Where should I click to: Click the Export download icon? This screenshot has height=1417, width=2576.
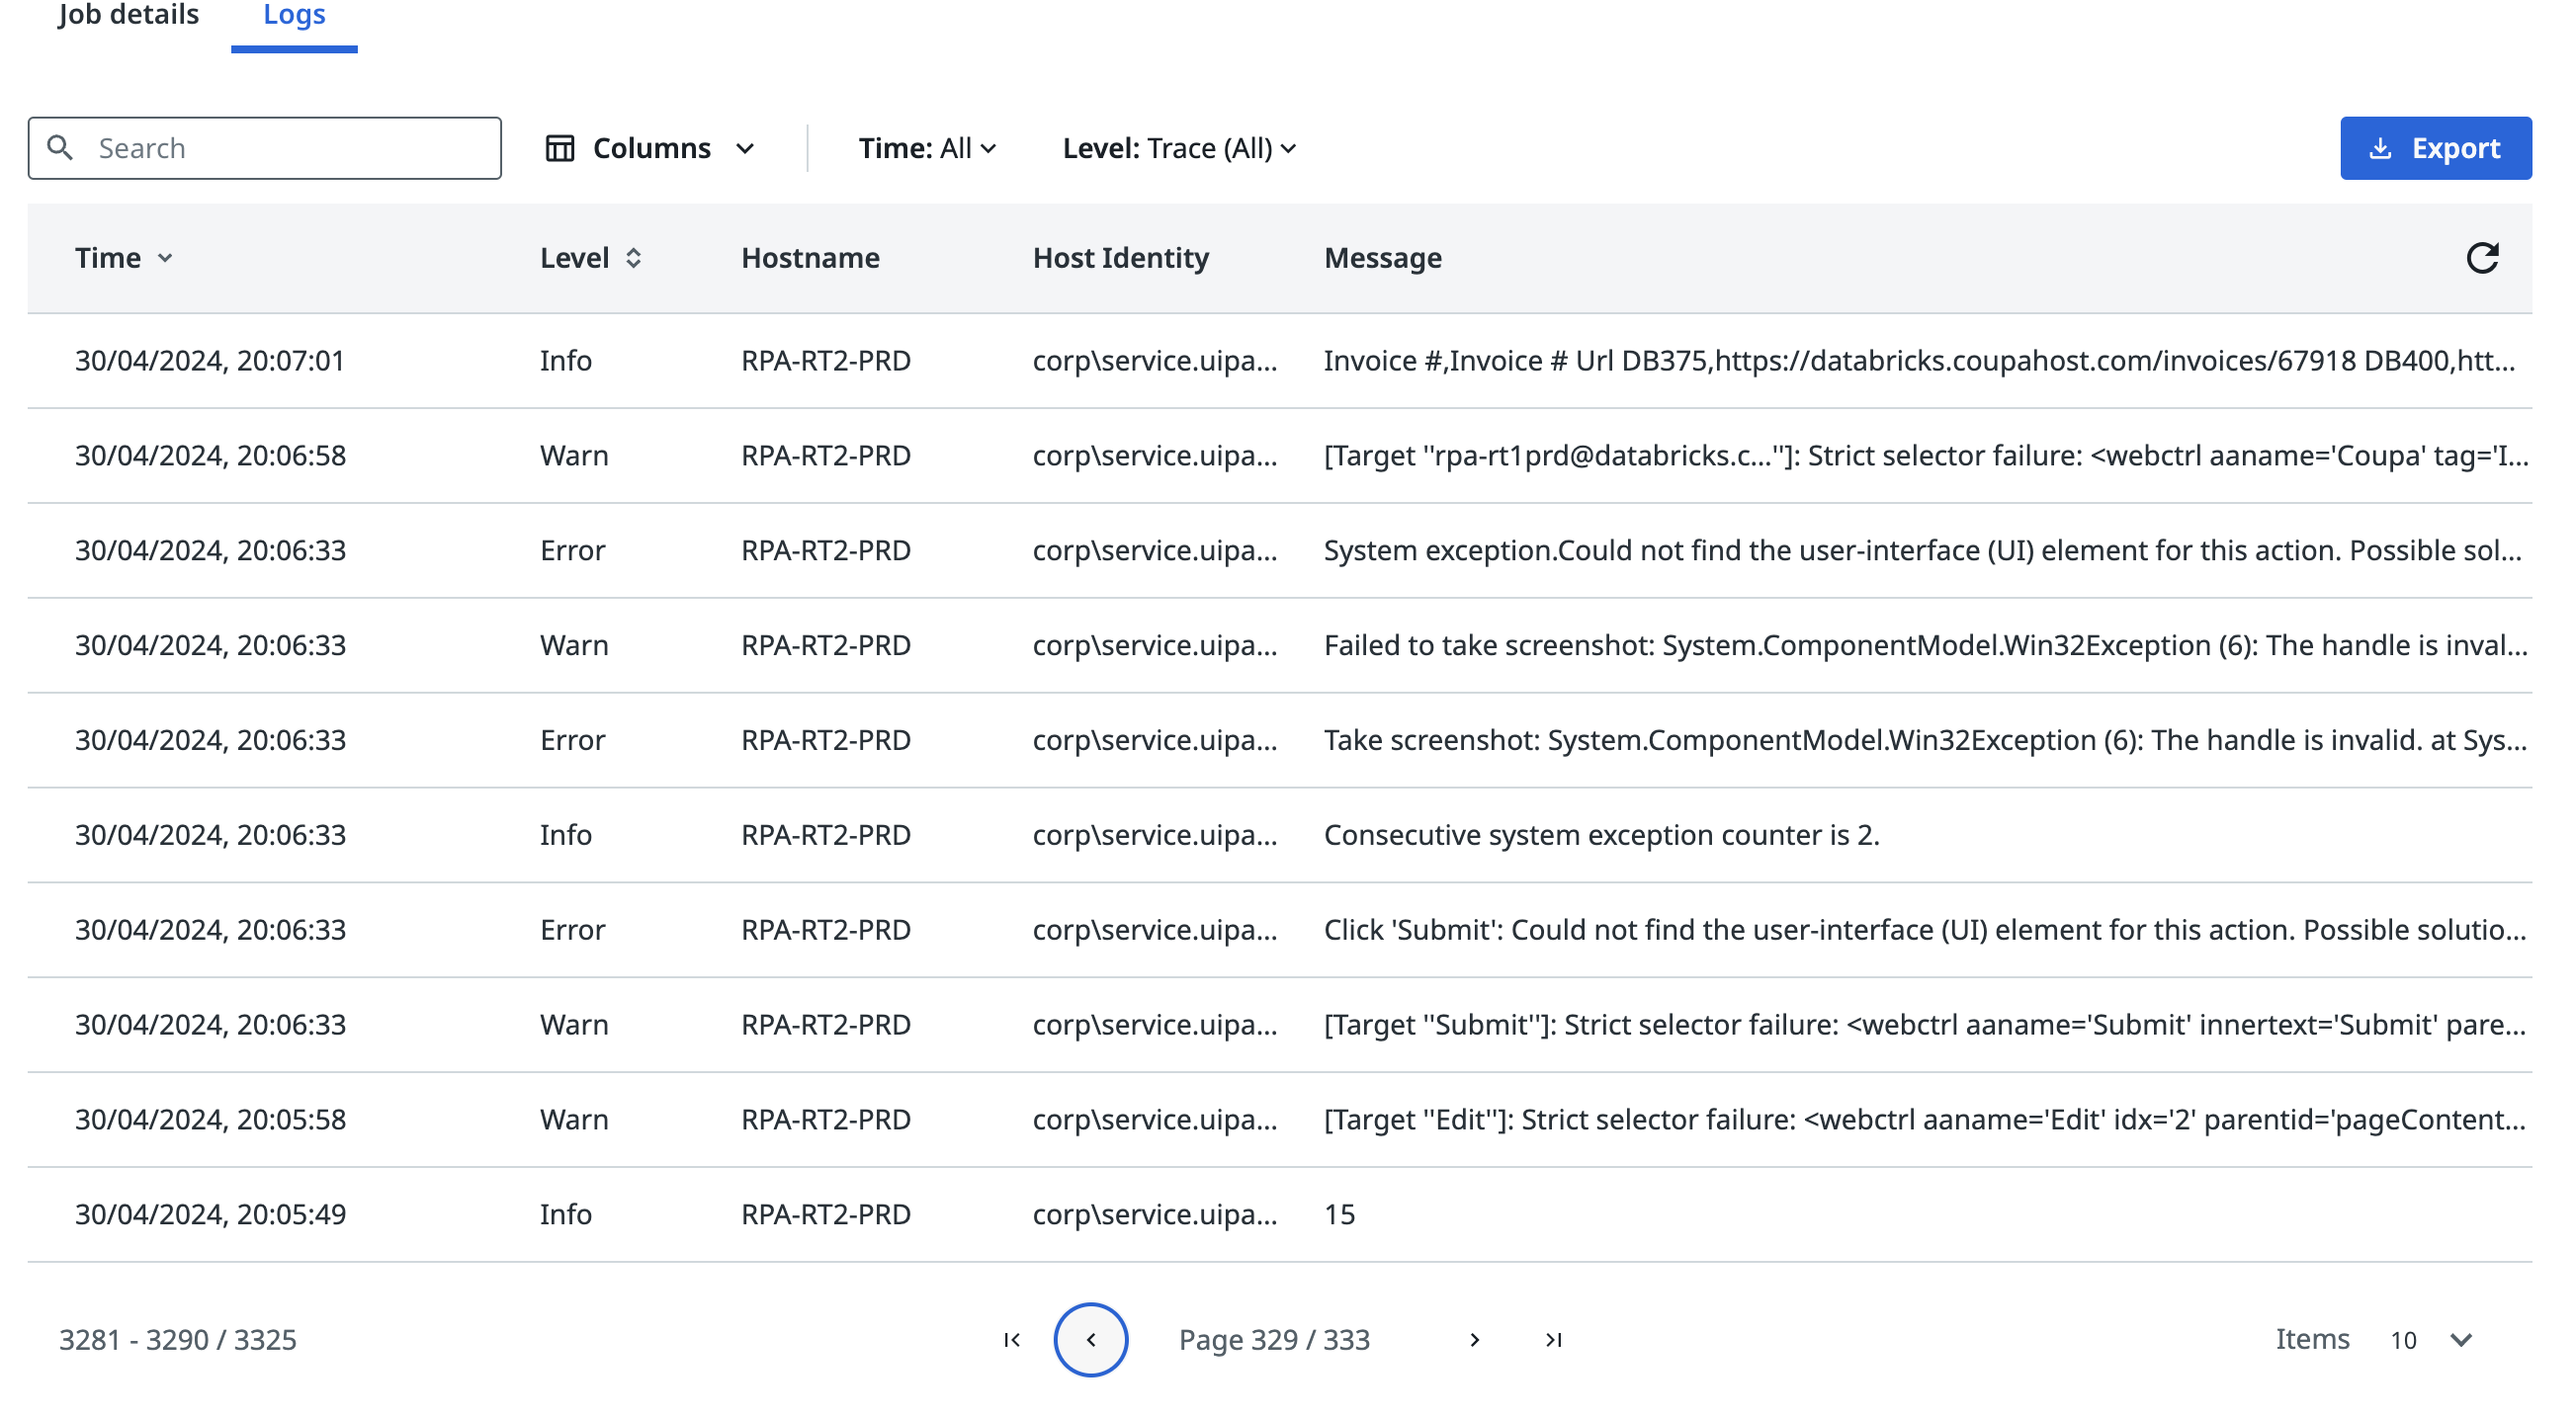pos(2381,147)
